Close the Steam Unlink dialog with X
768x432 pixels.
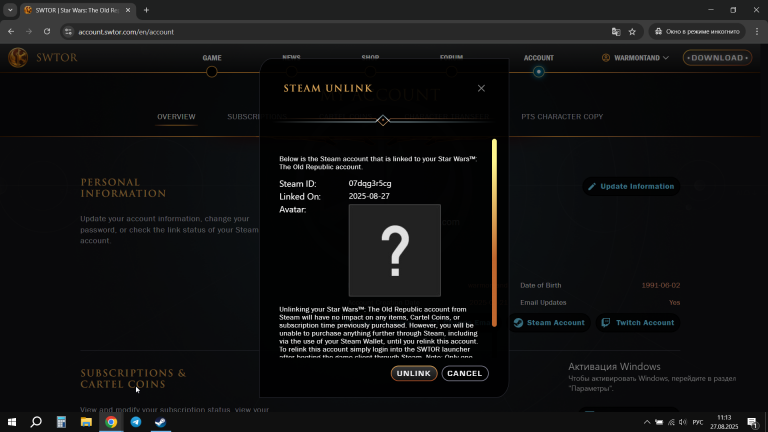click(481, 88)
